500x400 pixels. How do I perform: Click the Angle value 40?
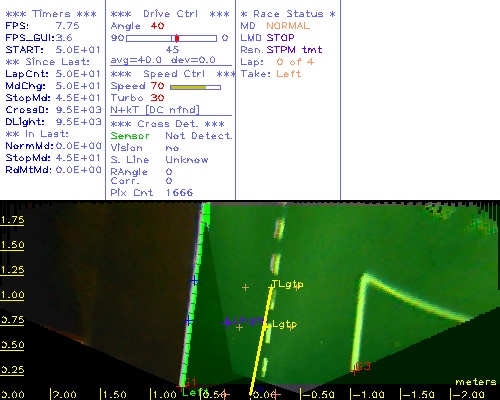coord(157,26)
